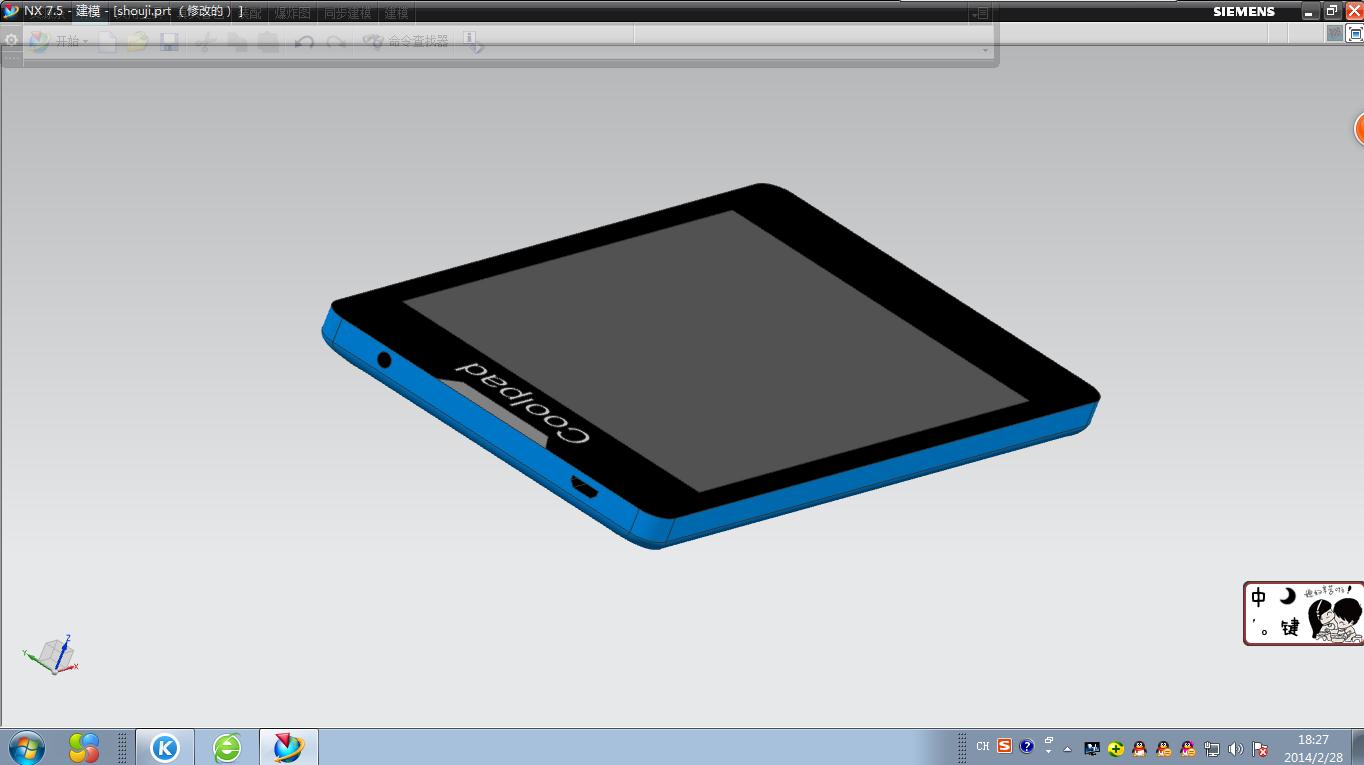Click the faded icon left of full-screen toggle
This screenshot has height=765, width=1364.
[x=1334, y=33]
